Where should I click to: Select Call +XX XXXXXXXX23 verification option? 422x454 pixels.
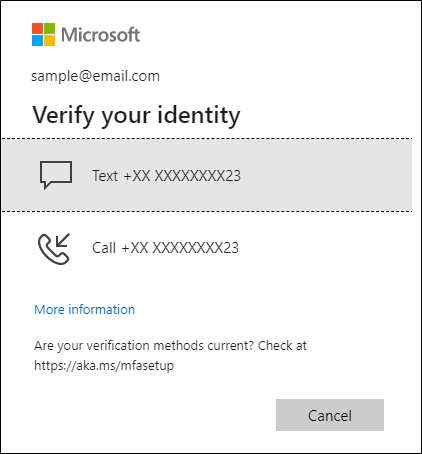click(x=207, y=248)
